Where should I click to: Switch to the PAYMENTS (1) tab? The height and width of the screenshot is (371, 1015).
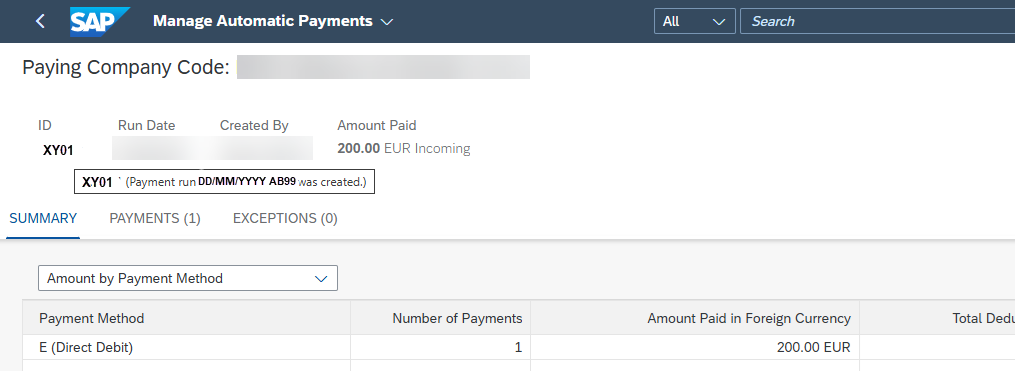[x=155, y=219]
